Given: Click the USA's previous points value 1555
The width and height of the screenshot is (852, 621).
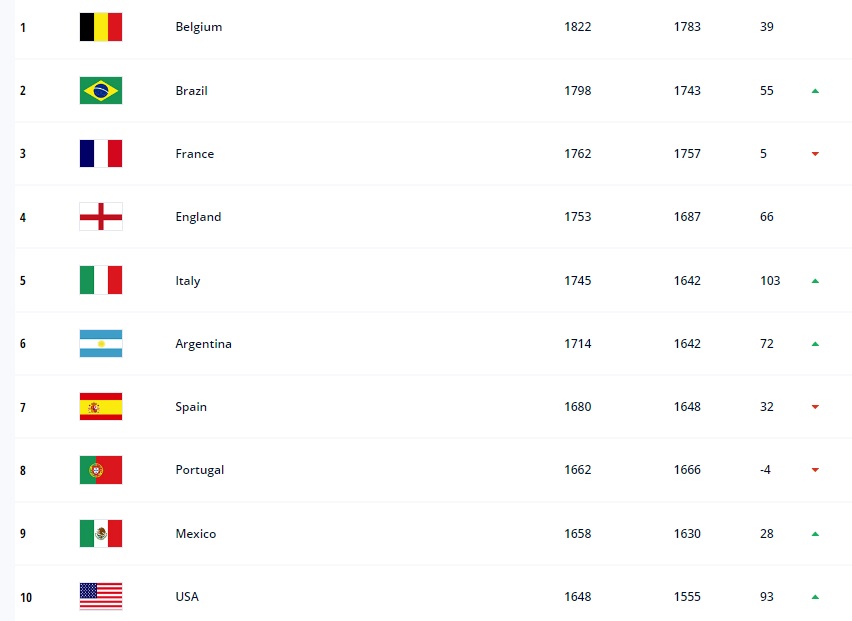Looking at the screenshot, I should coord(687,597).
